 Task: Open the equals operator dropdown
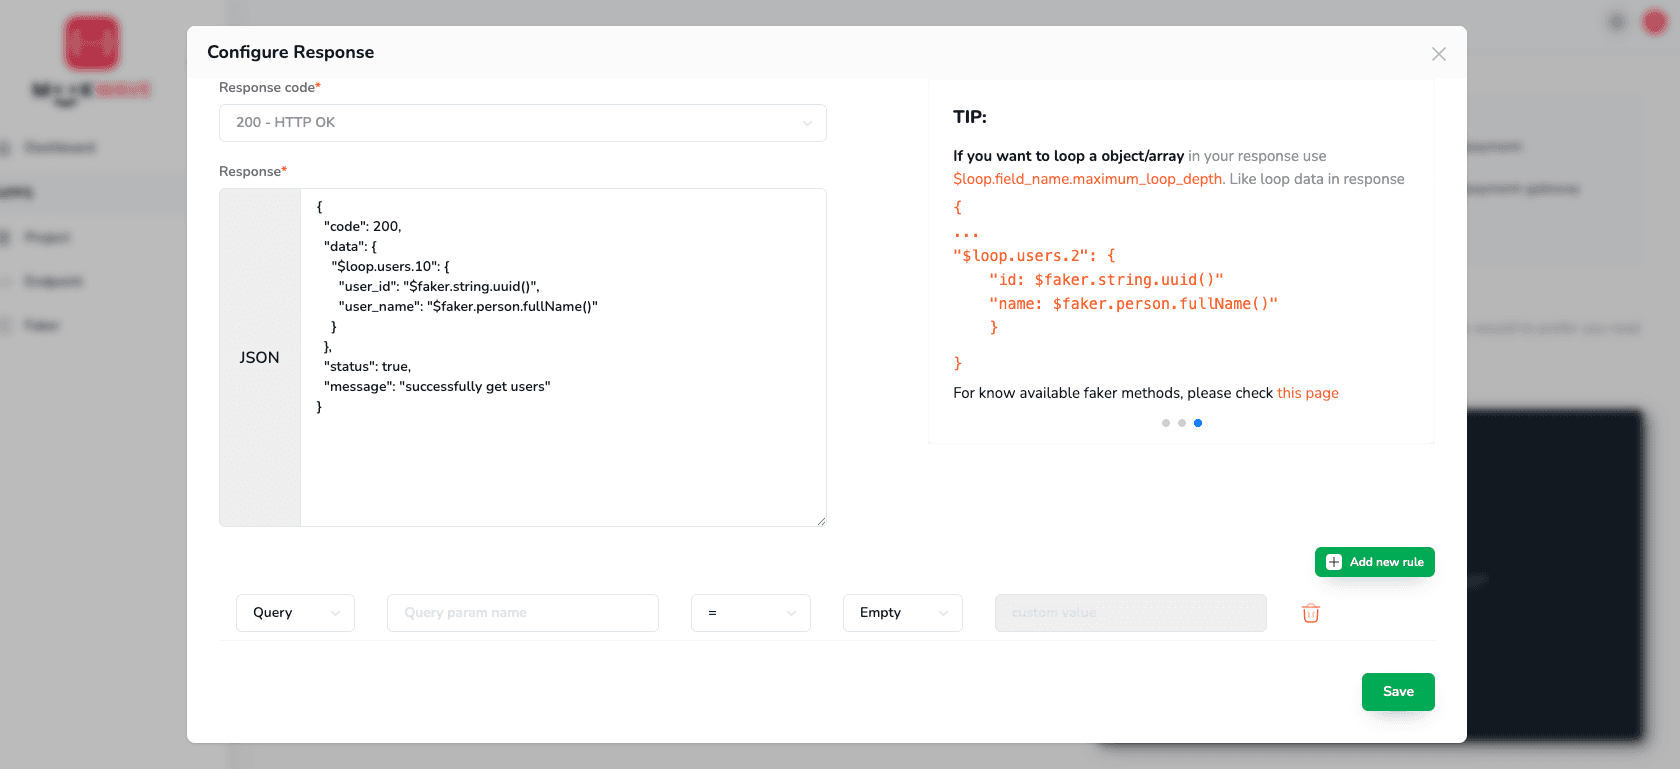click(x=751, y=613)
